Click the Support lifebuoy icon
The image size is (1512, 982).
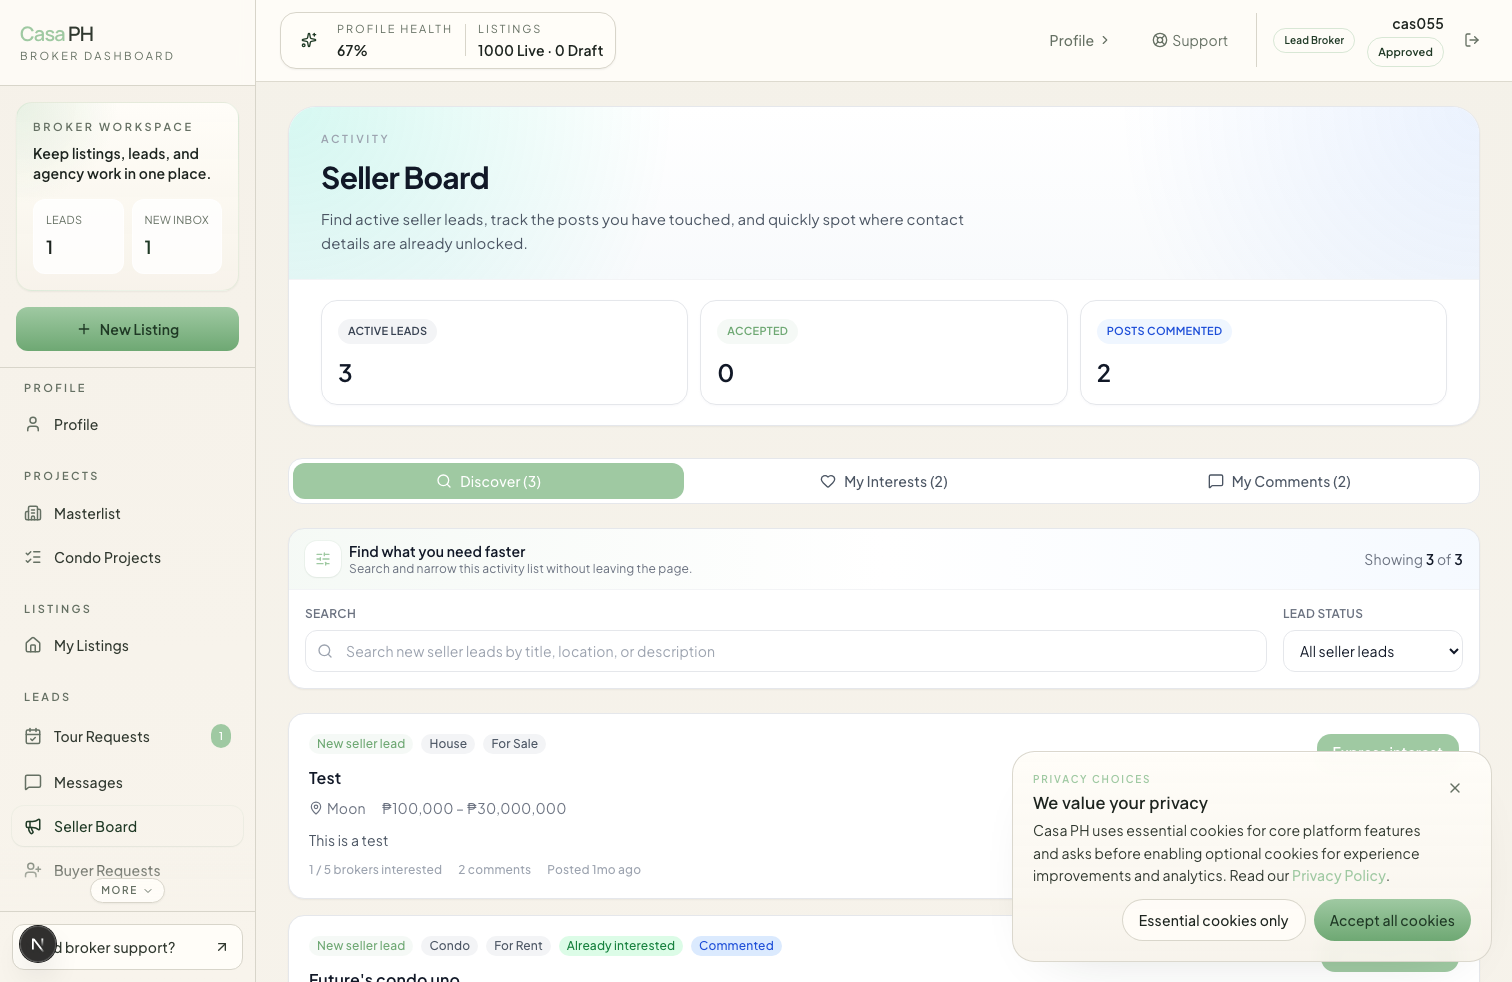[1160, 40]
